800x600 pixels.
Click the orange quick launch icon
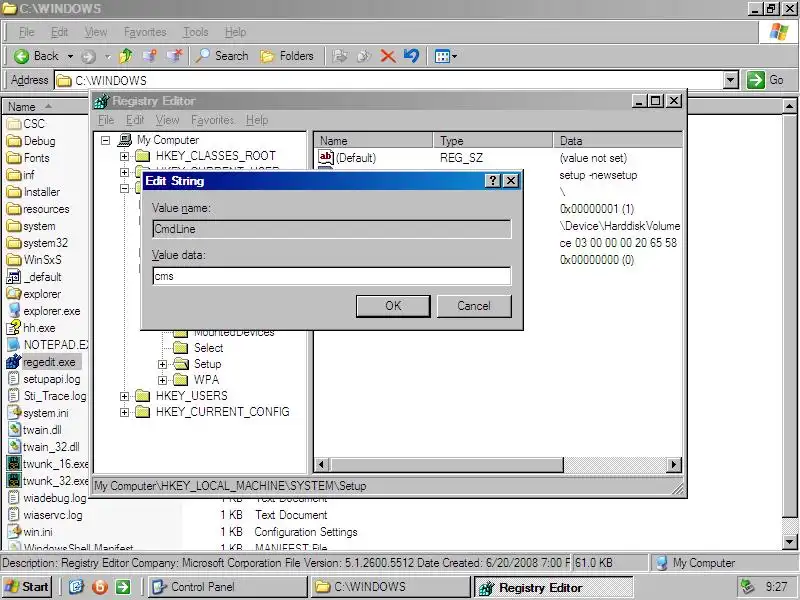click(x=99, y=587)
